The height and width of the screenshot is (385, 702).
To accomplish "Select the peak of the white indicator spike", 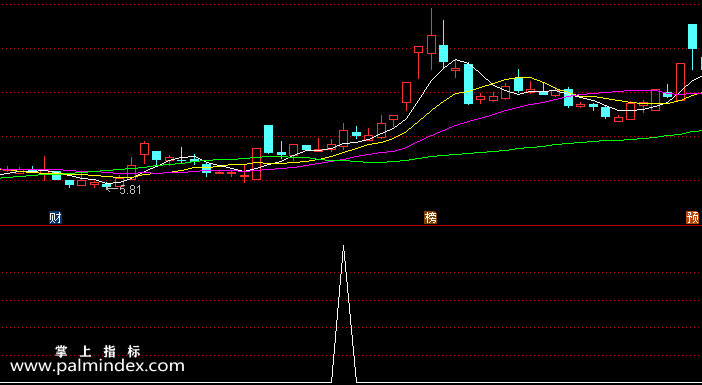I will click(343, 247).
